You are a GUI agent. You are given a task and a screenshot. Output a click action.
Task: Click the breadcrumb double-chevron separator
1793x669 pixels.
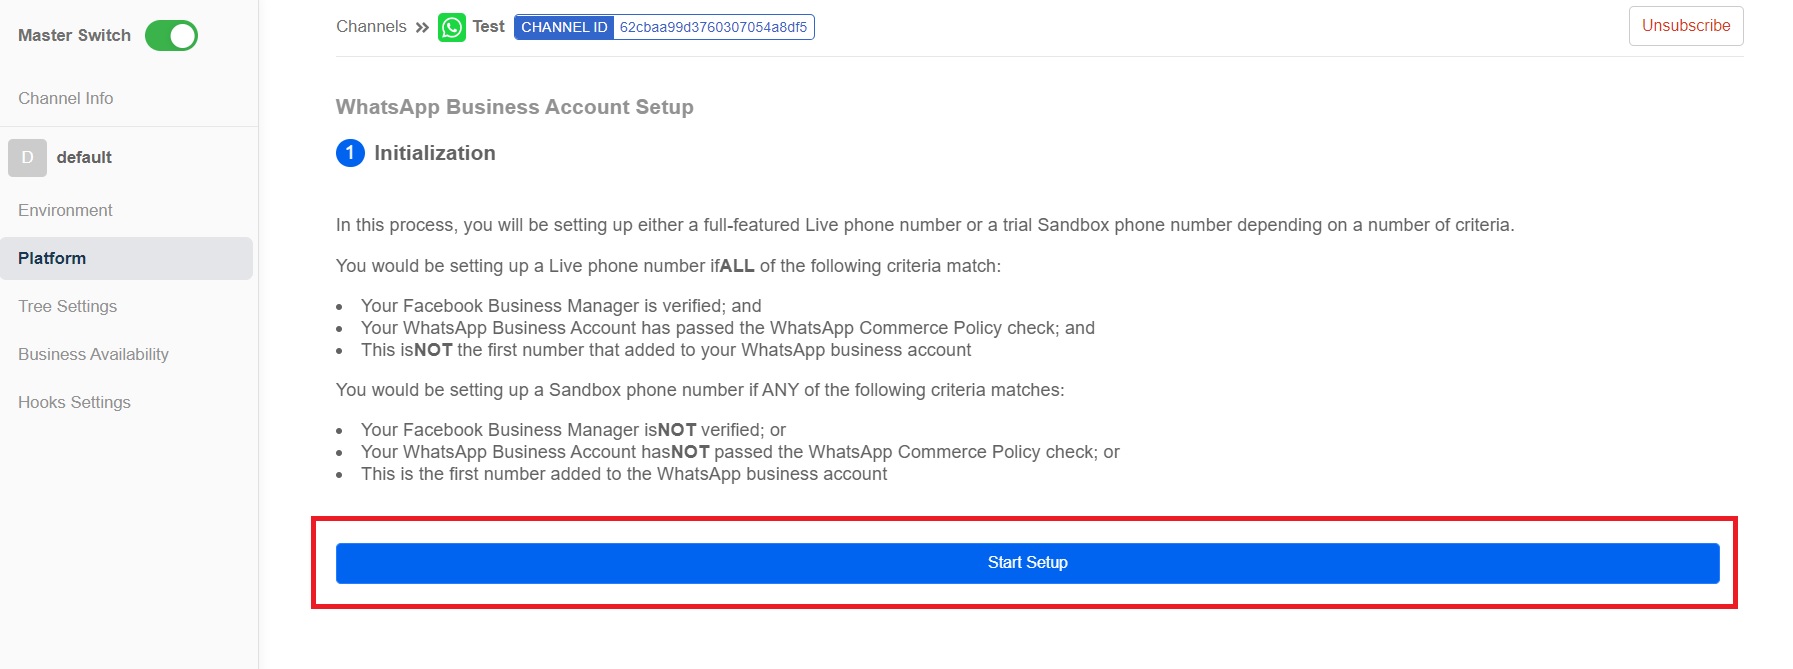tap(422, 28)
